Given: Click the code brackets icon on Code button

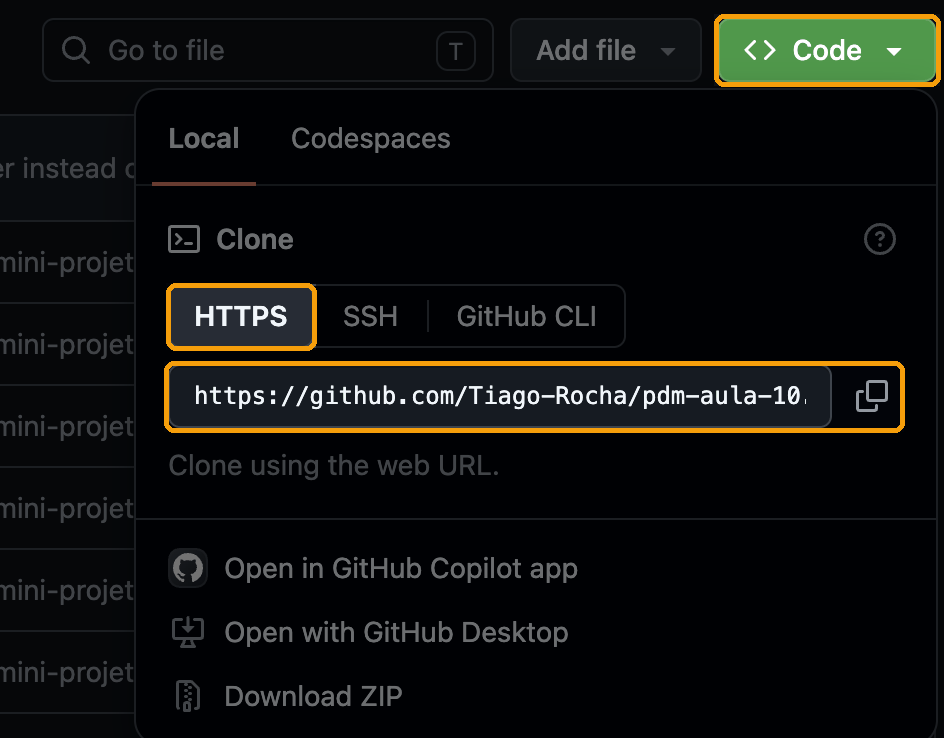Looking at the screenshot, I should click(x=760, y=50).
